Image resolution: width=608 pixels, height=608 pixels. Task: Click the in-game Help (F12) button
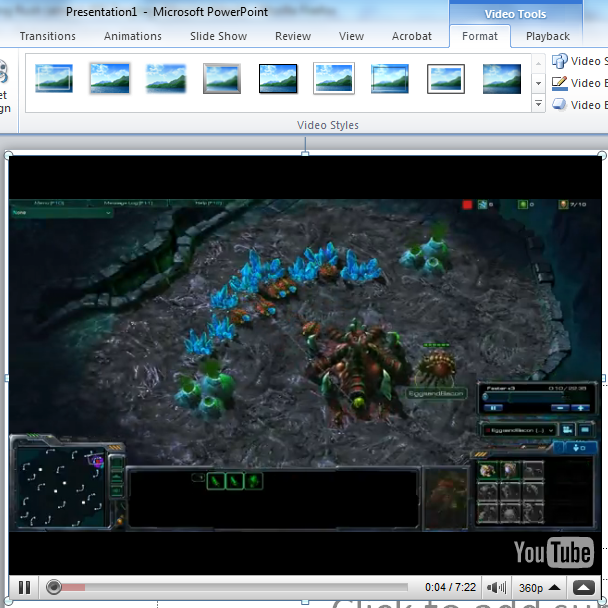tap(208, 203)
